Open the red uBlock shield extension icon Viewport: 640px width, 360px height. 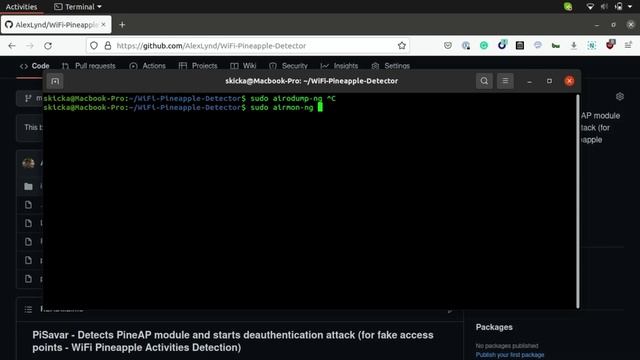[610, 45]
